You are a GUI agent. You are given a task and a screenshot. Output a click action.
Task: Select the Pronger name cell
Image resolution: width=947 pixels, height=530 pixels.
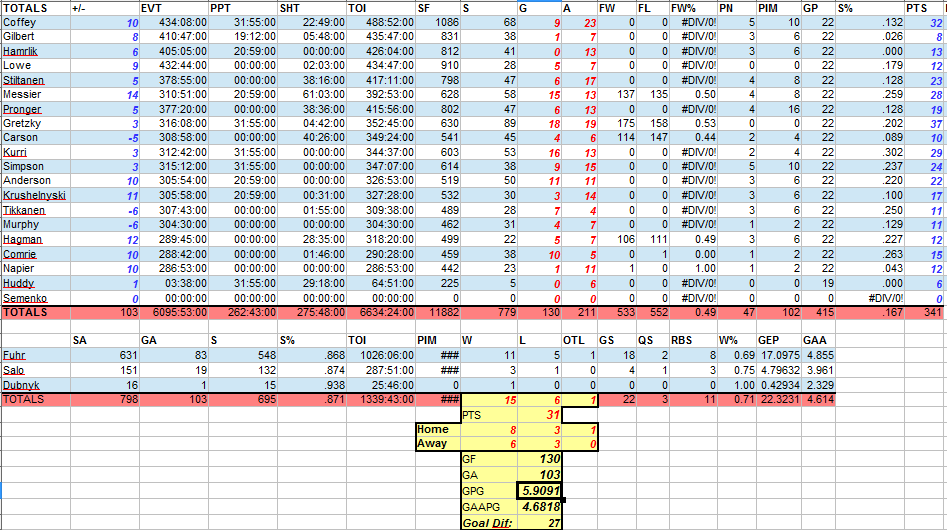(x=36, y=109)
